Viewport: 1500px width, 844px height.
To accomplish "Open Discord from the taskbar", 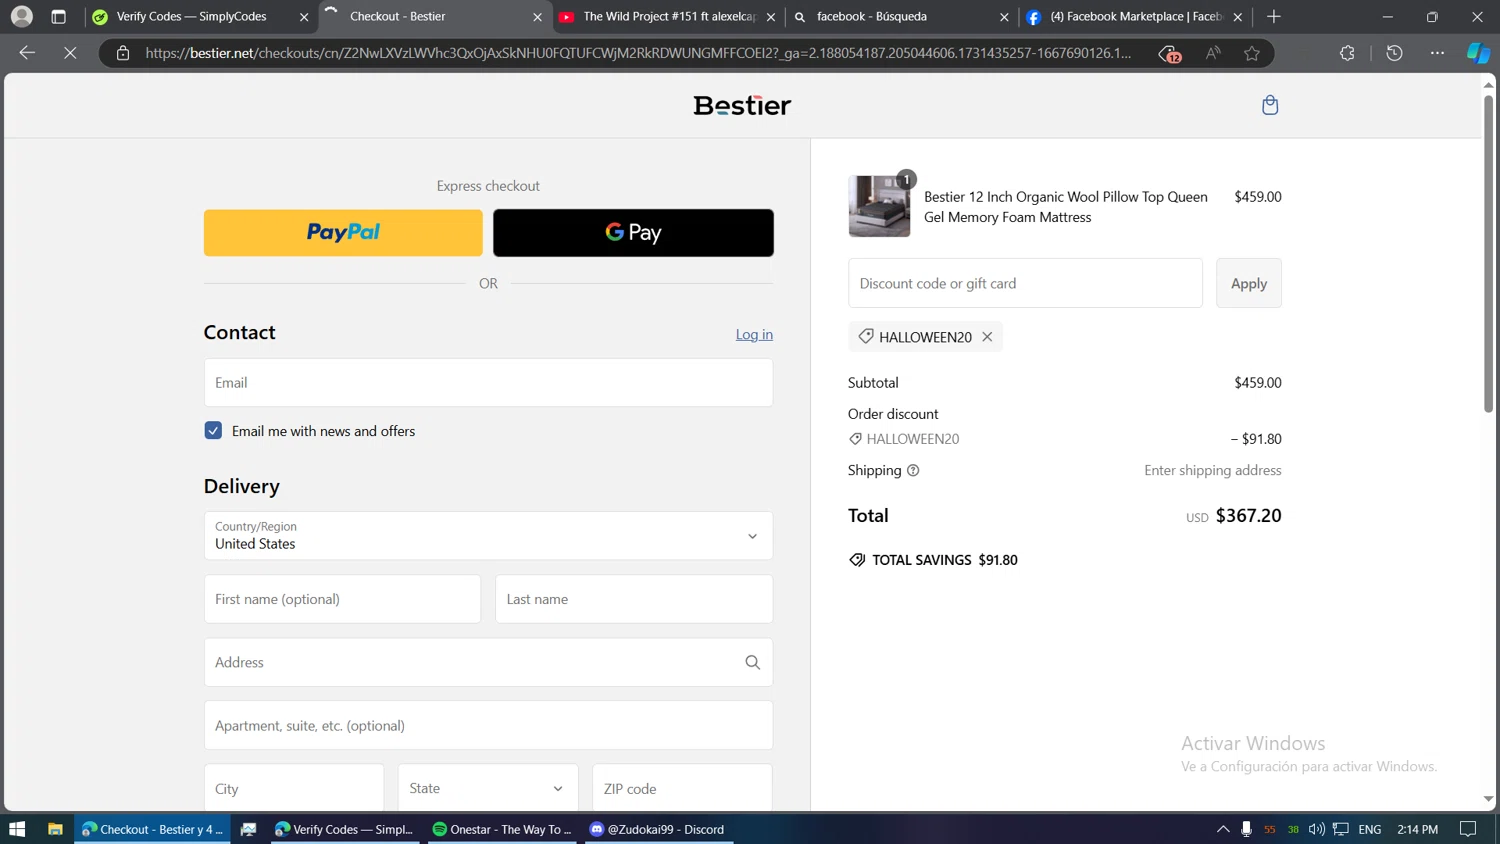I will (x=659, y=829).
